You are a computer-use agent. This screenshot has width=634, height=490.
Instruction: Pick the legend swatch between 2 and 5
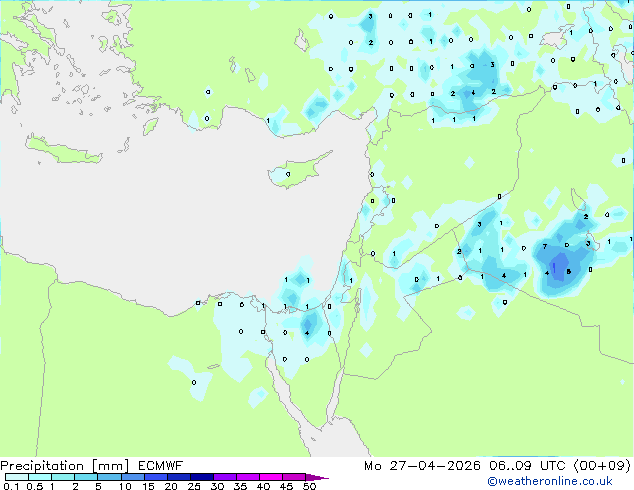(x=86, y=477)
